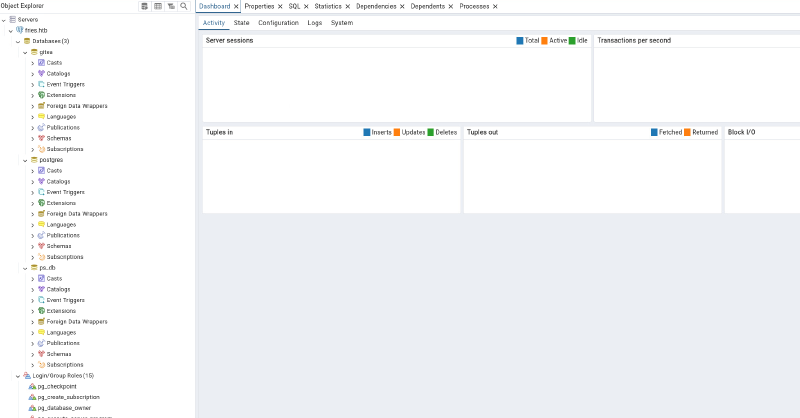The height and width of the screenshot is (418, 800).
Task: Select the Logs dashboard sub-tab
Action: tap(314, 23)
